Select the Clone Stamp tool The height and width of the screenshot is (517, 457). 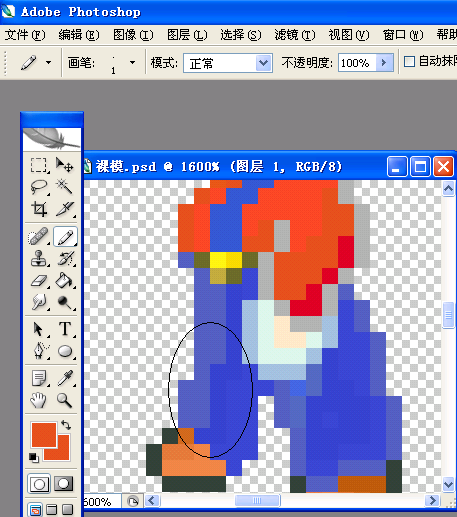point(39,258)
